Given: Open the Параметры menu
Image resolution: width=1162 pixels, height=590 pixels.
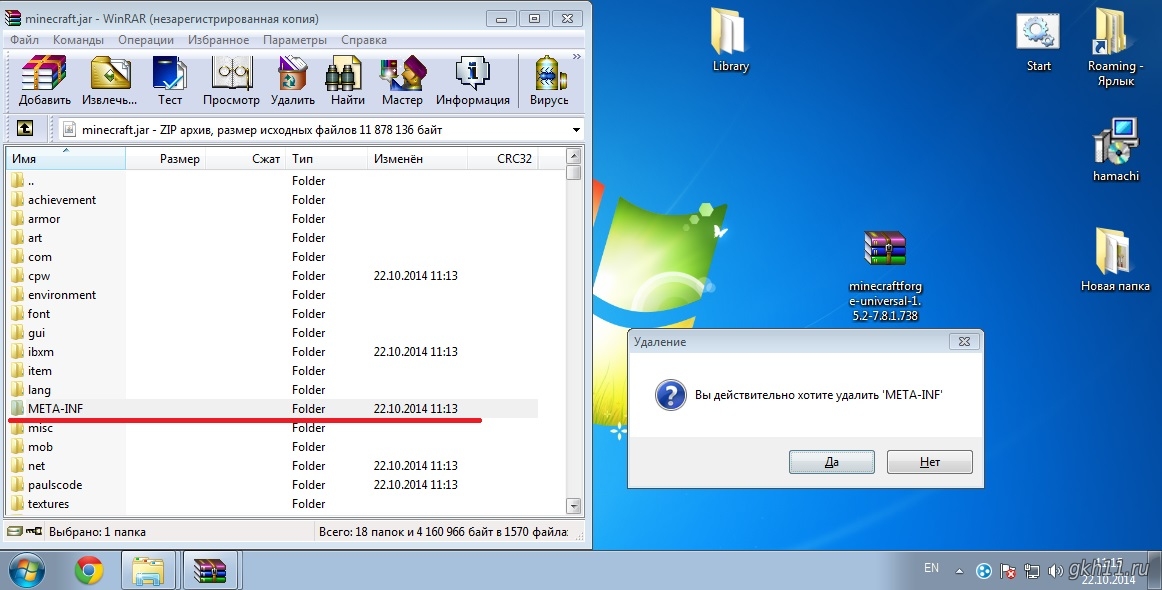Looking at the screenshot, I should (295, 40).
